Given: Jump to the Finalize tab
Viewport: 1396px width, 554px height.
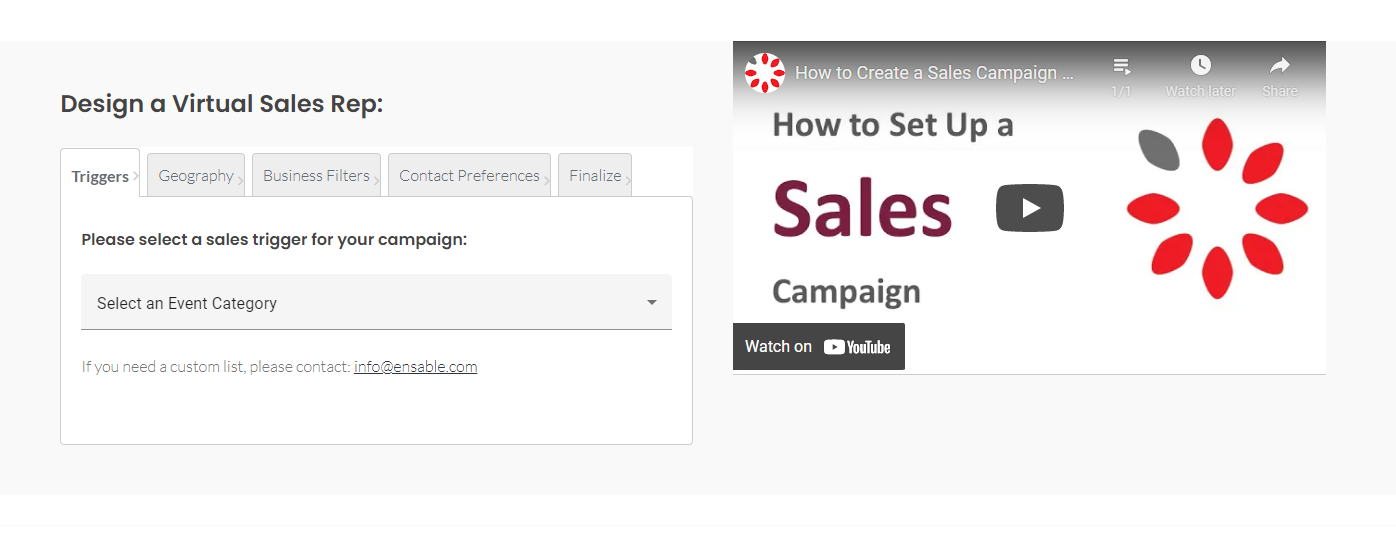Looking at the screenshot, I should pos(595,176).
